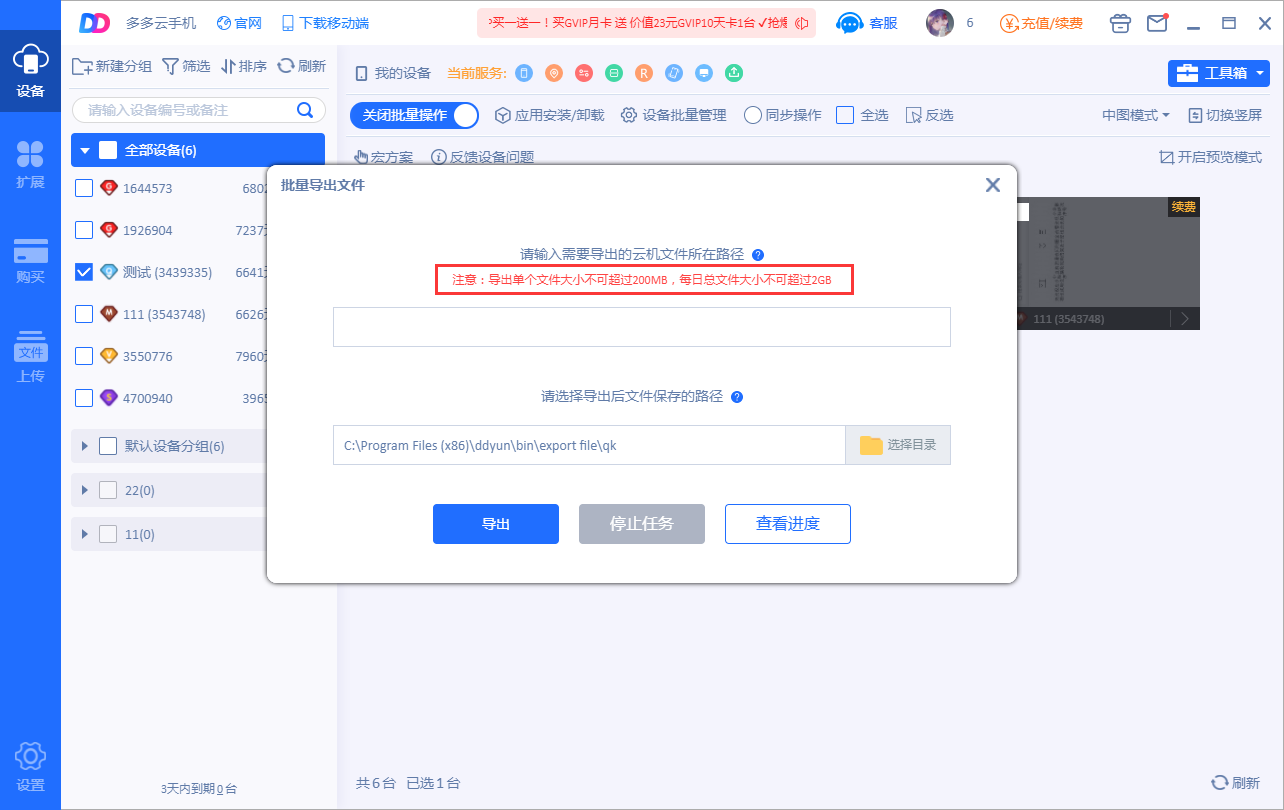The image size is (1284, 810).
Task: Check the device 1926904 checkbox
Action: coord(84,230)
